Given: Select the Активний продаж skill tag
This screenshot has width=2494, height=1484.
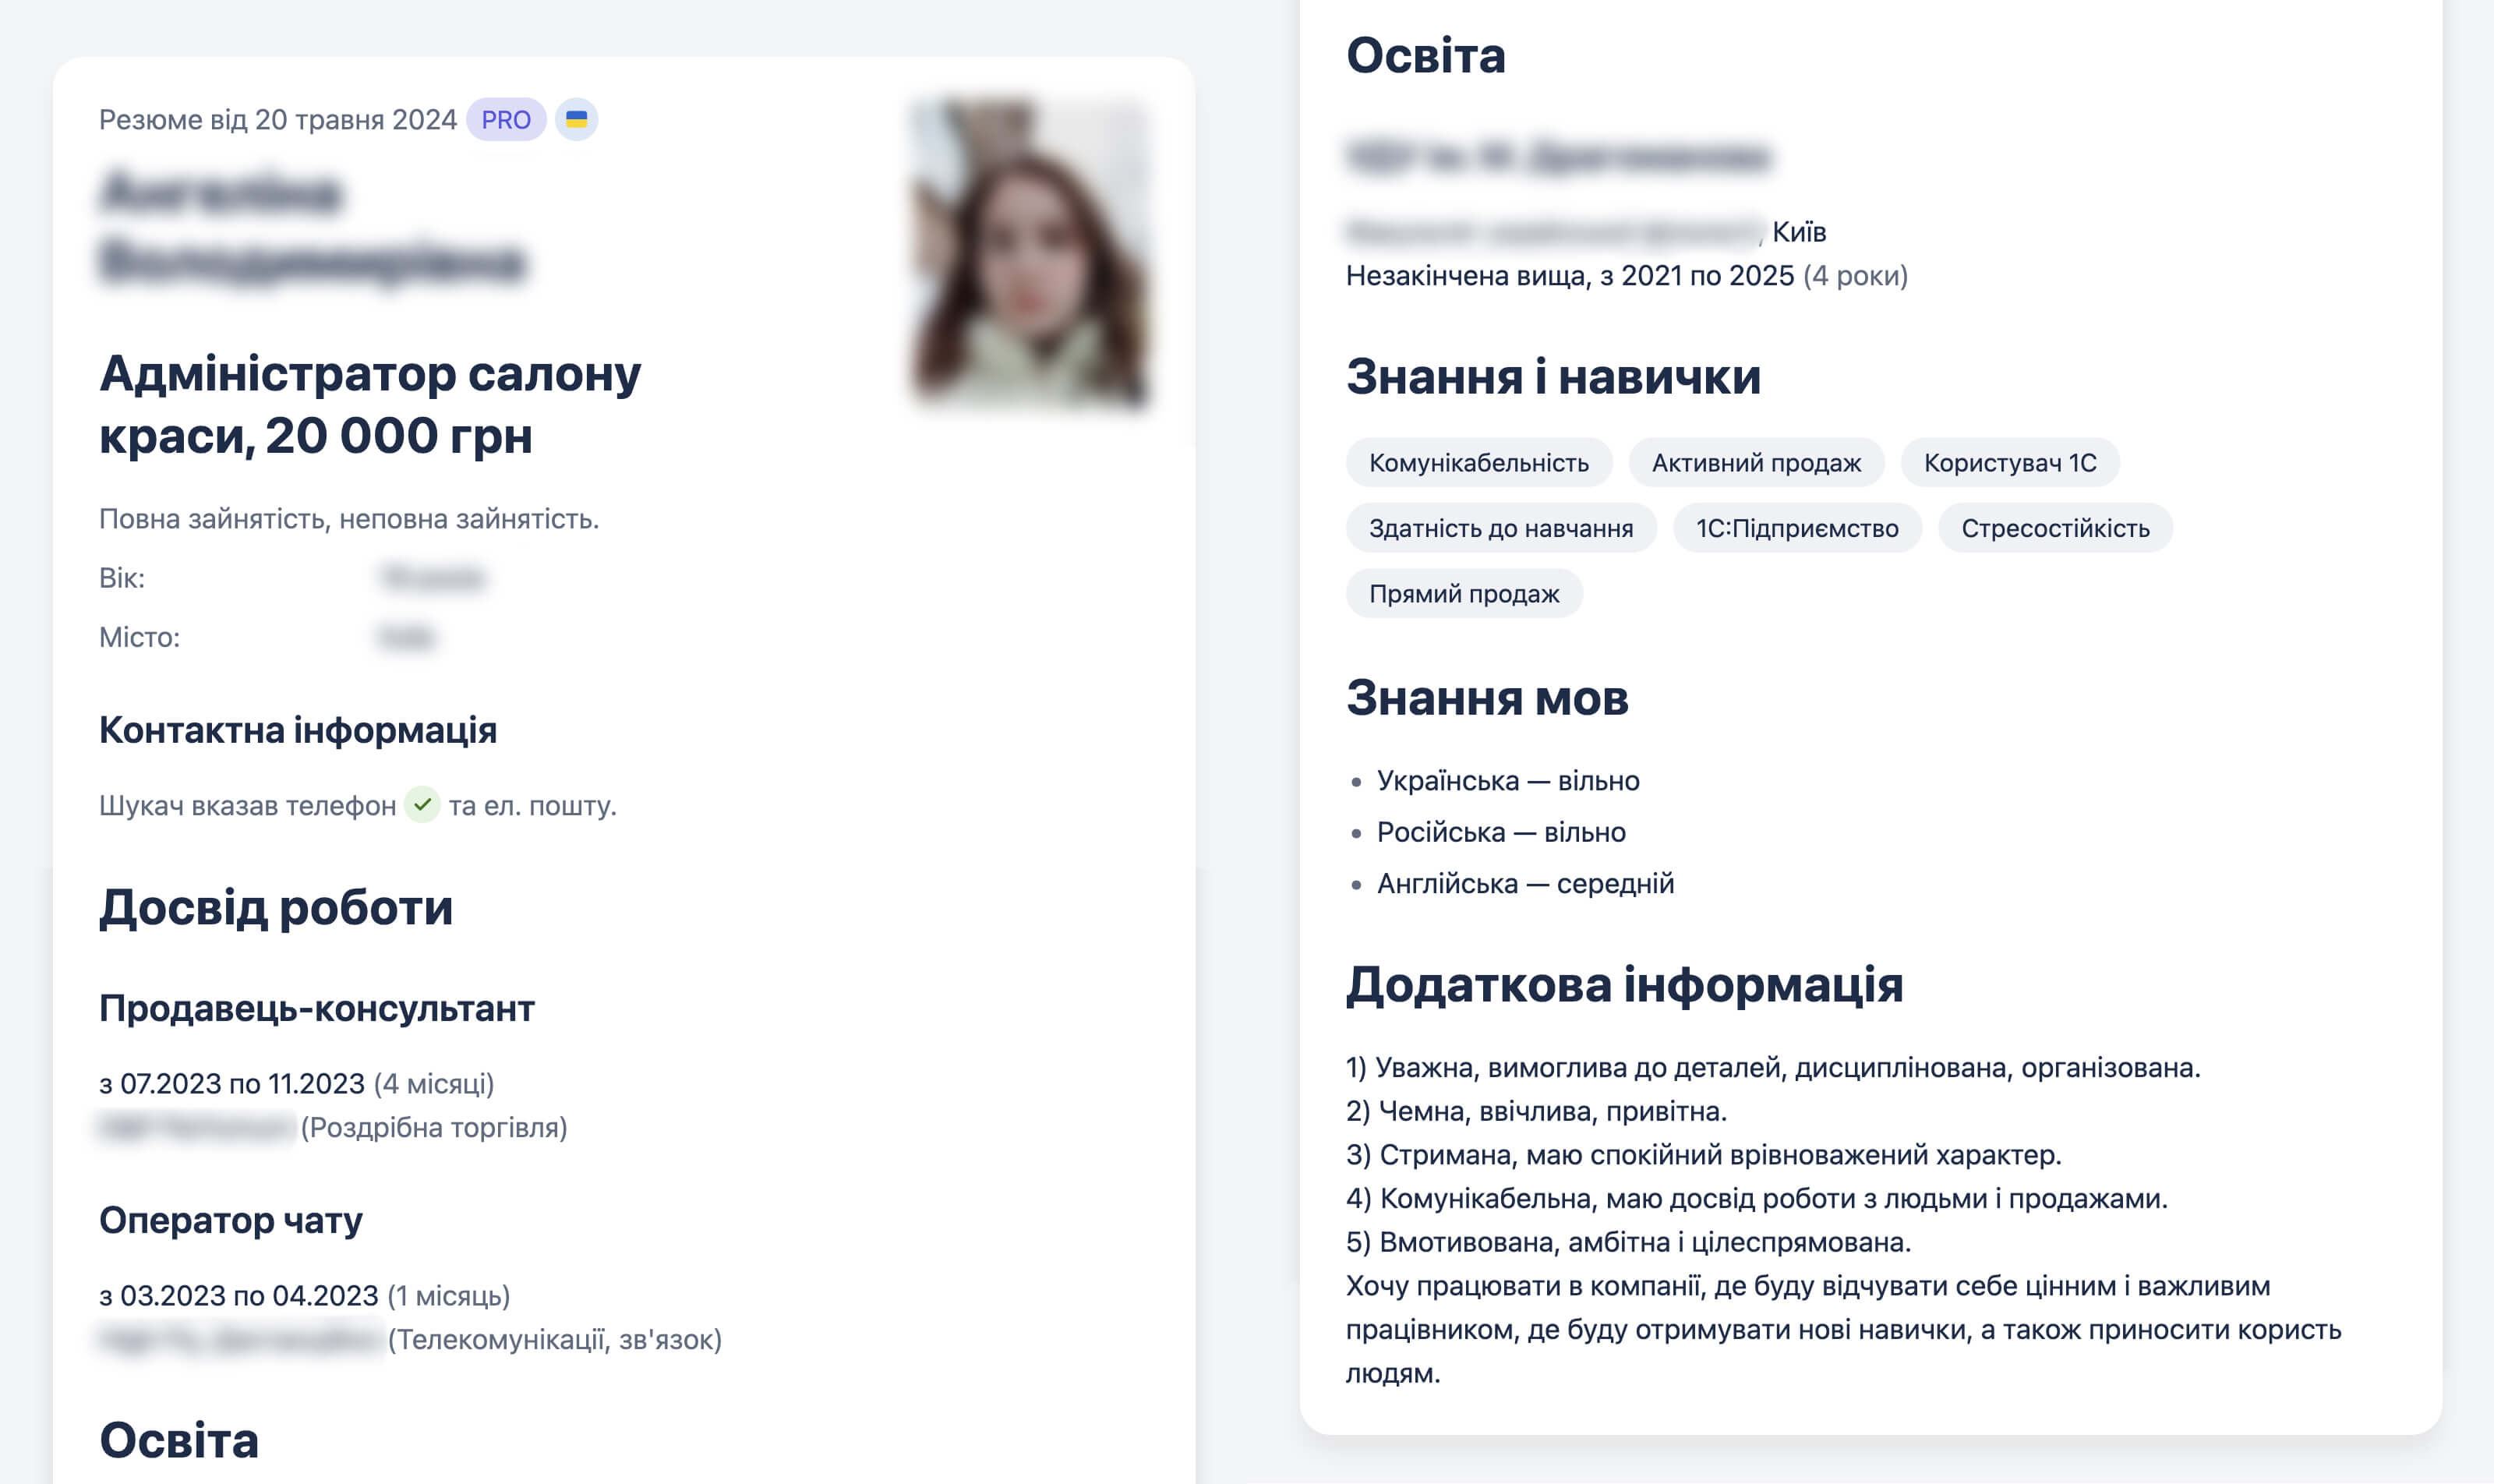Looking at the screenshot, I should [1755, 463].
